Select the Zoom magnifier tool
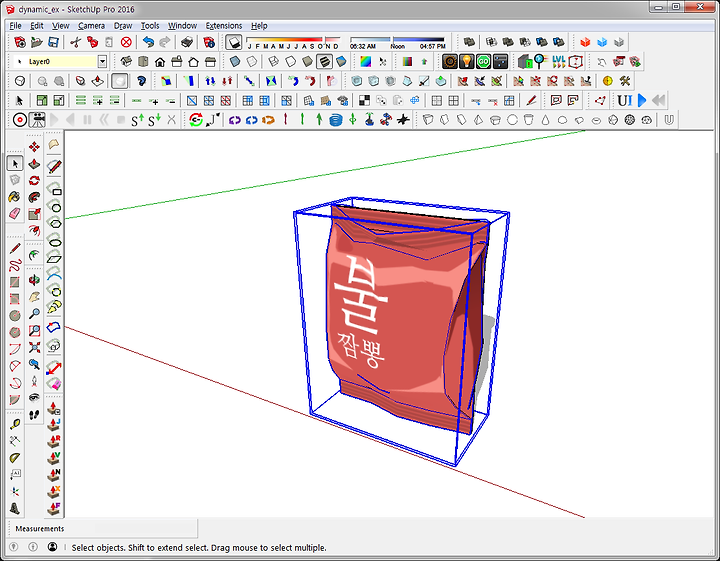 (34, 314)
